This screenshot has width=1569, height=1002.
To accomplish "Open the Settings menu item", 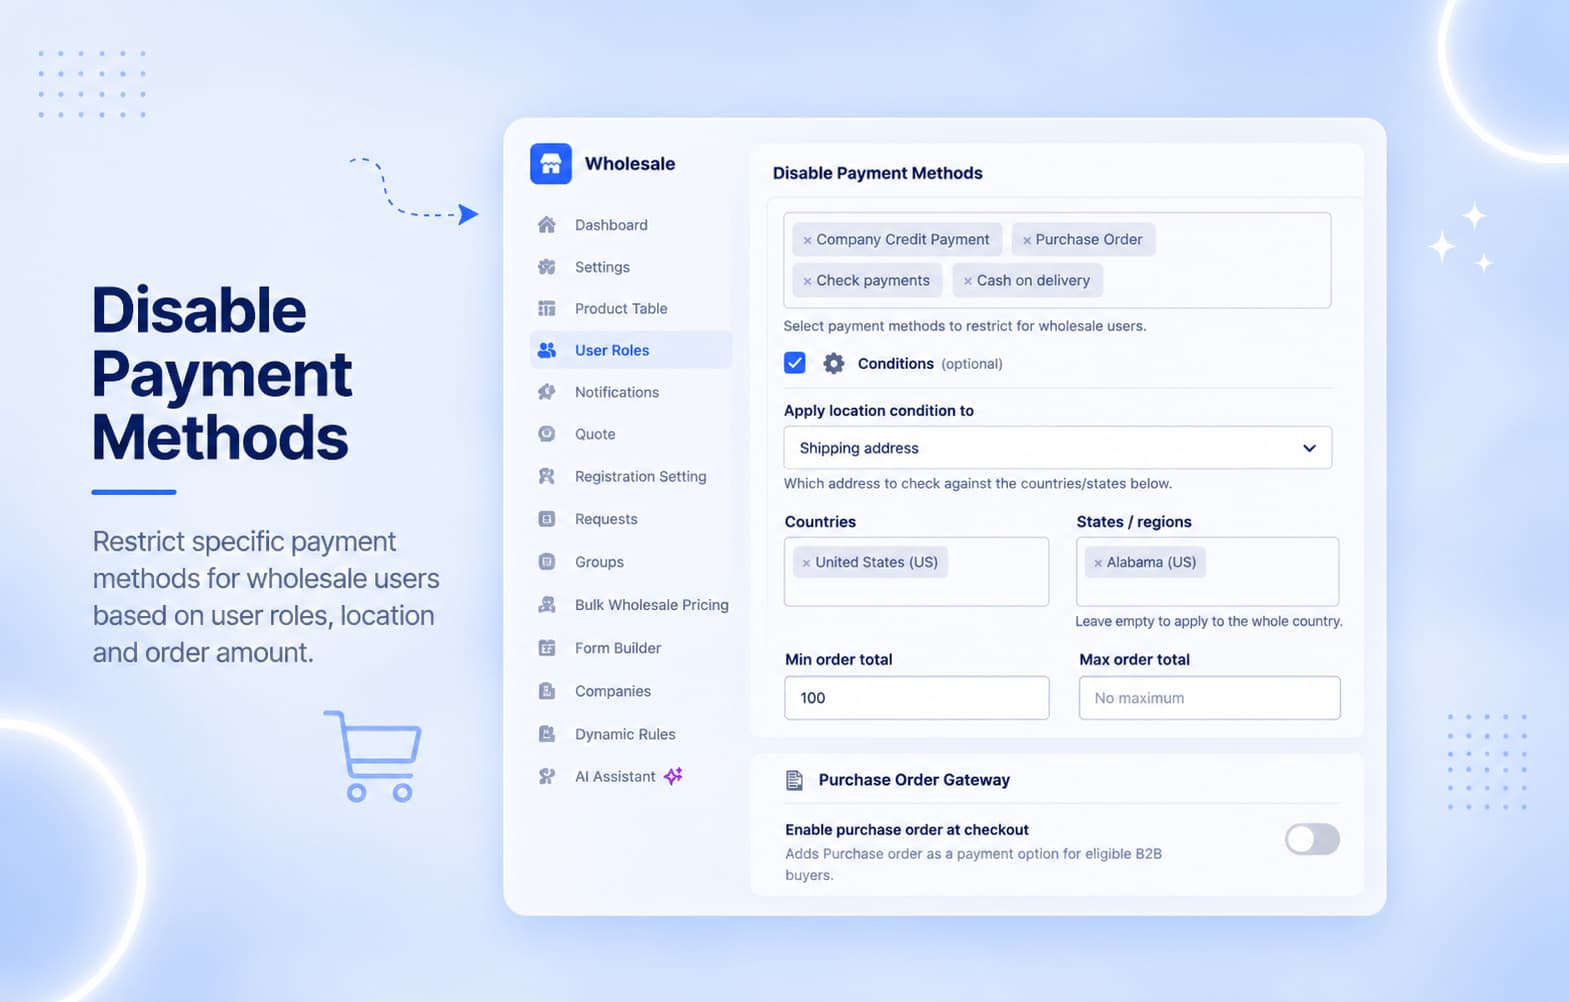I will (631, 267).
